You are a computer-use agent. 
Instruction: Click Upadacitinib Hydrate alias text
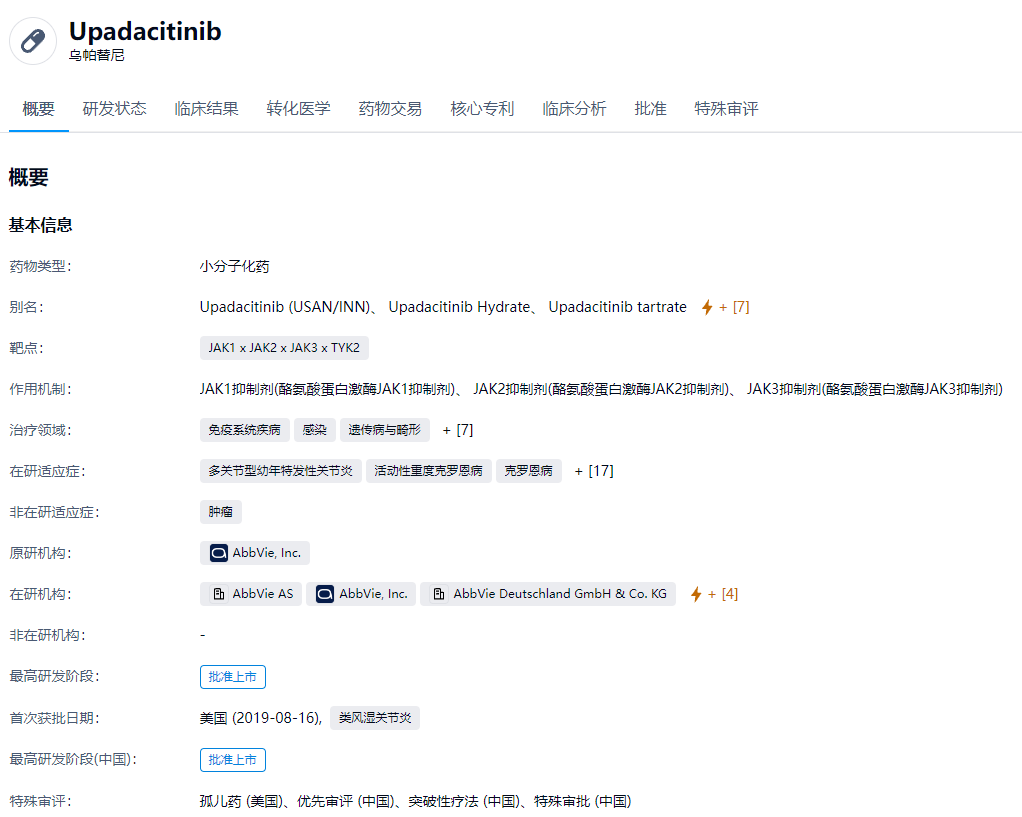(460, 307)
